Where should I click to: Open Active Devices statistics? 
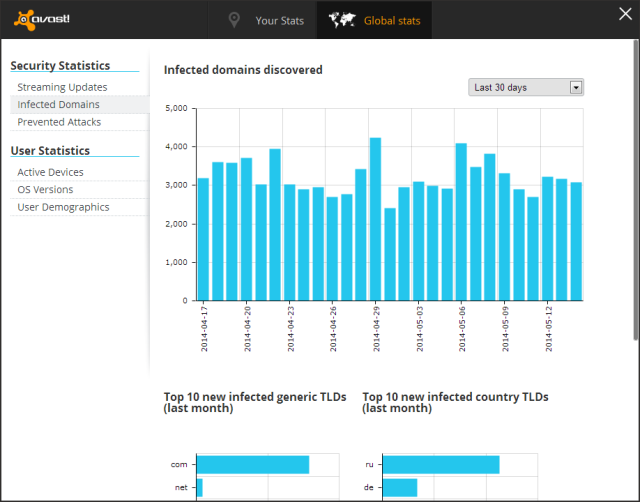tap(50, 172)
